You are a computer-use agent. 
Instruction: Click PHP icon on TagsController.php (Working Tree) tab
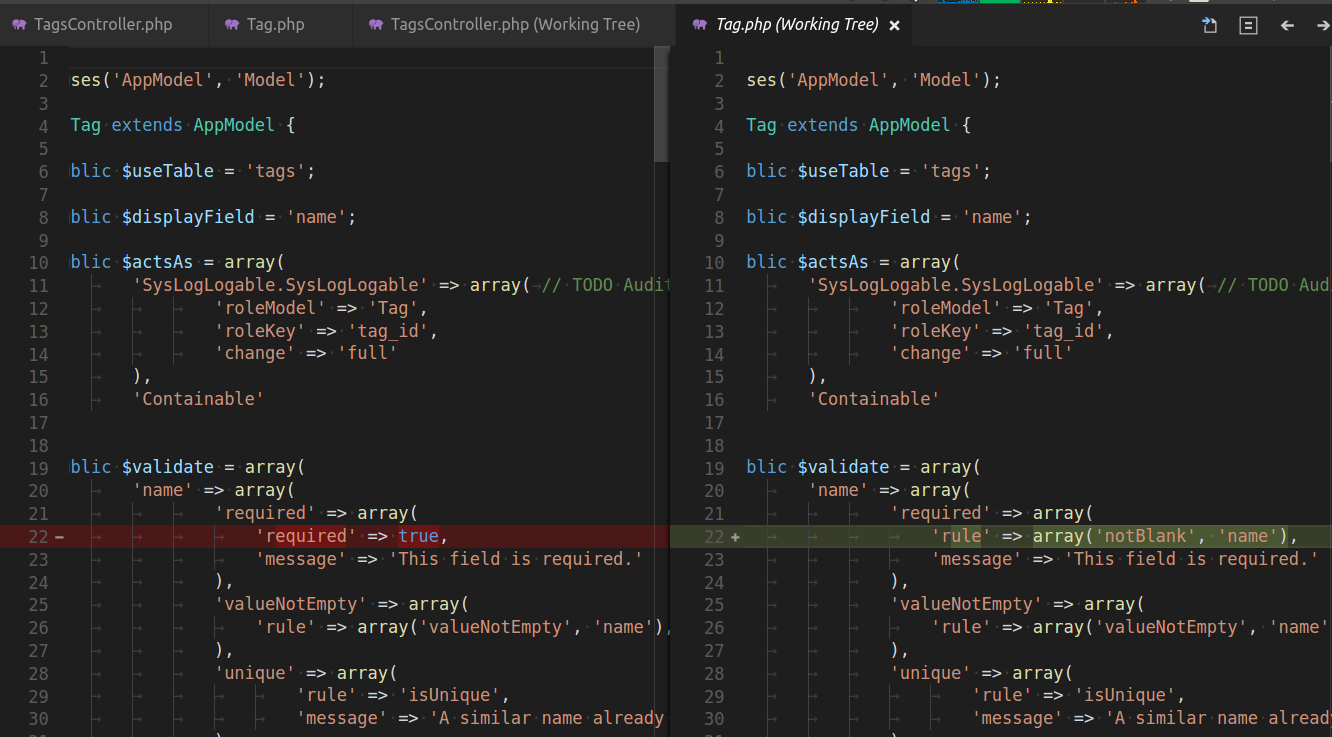click(376, 25)
